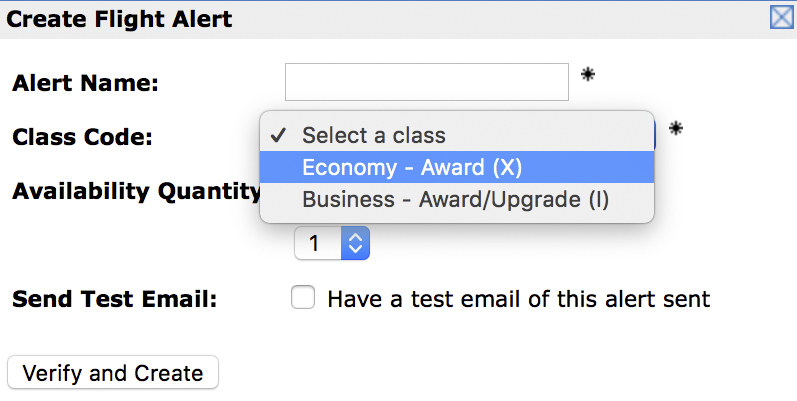Choose the 'Select a class' option

coord(374,135)
